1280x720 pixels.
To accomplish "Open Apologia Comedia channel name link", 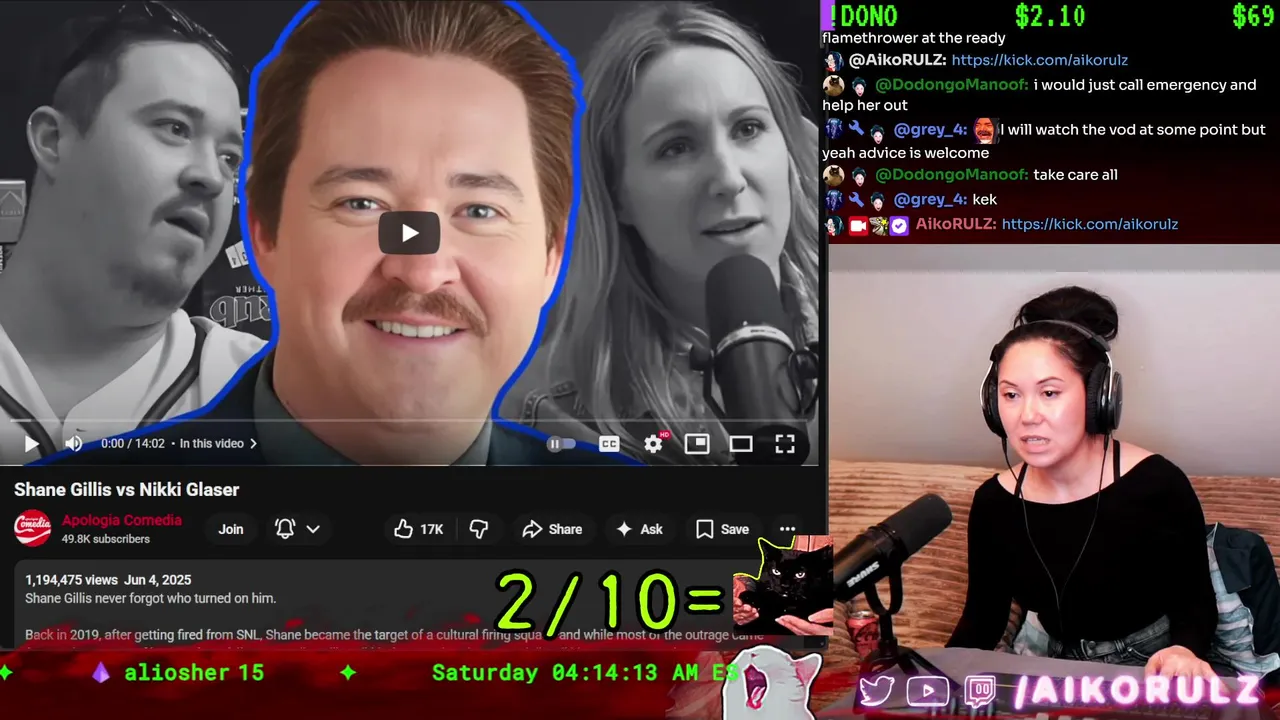I will [122, 520].
